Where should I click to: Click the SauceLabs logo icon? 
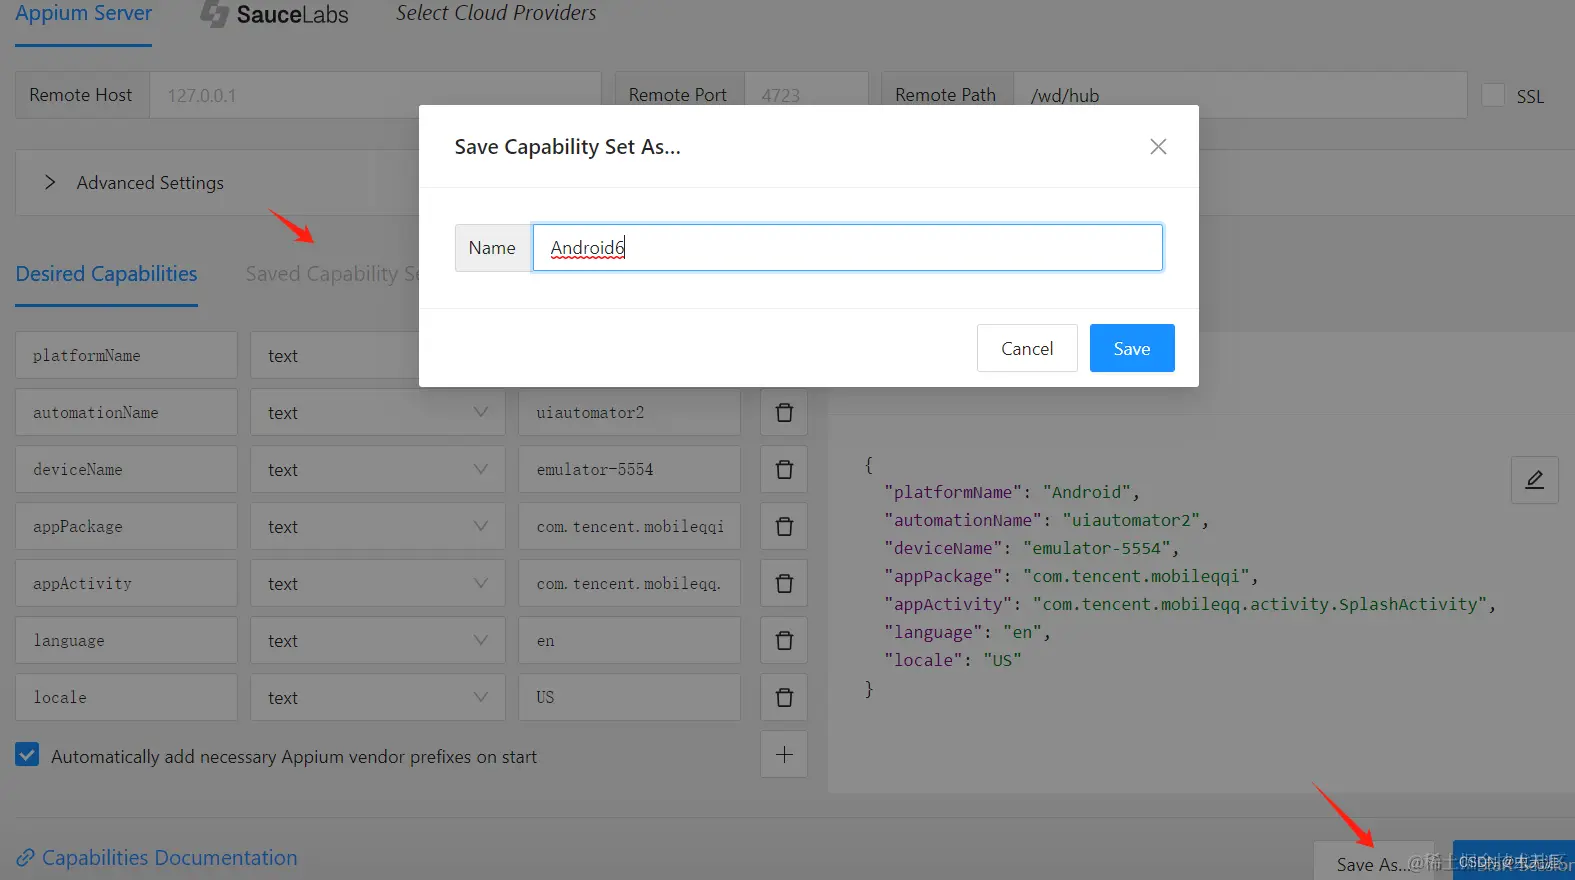coord(214,13)
